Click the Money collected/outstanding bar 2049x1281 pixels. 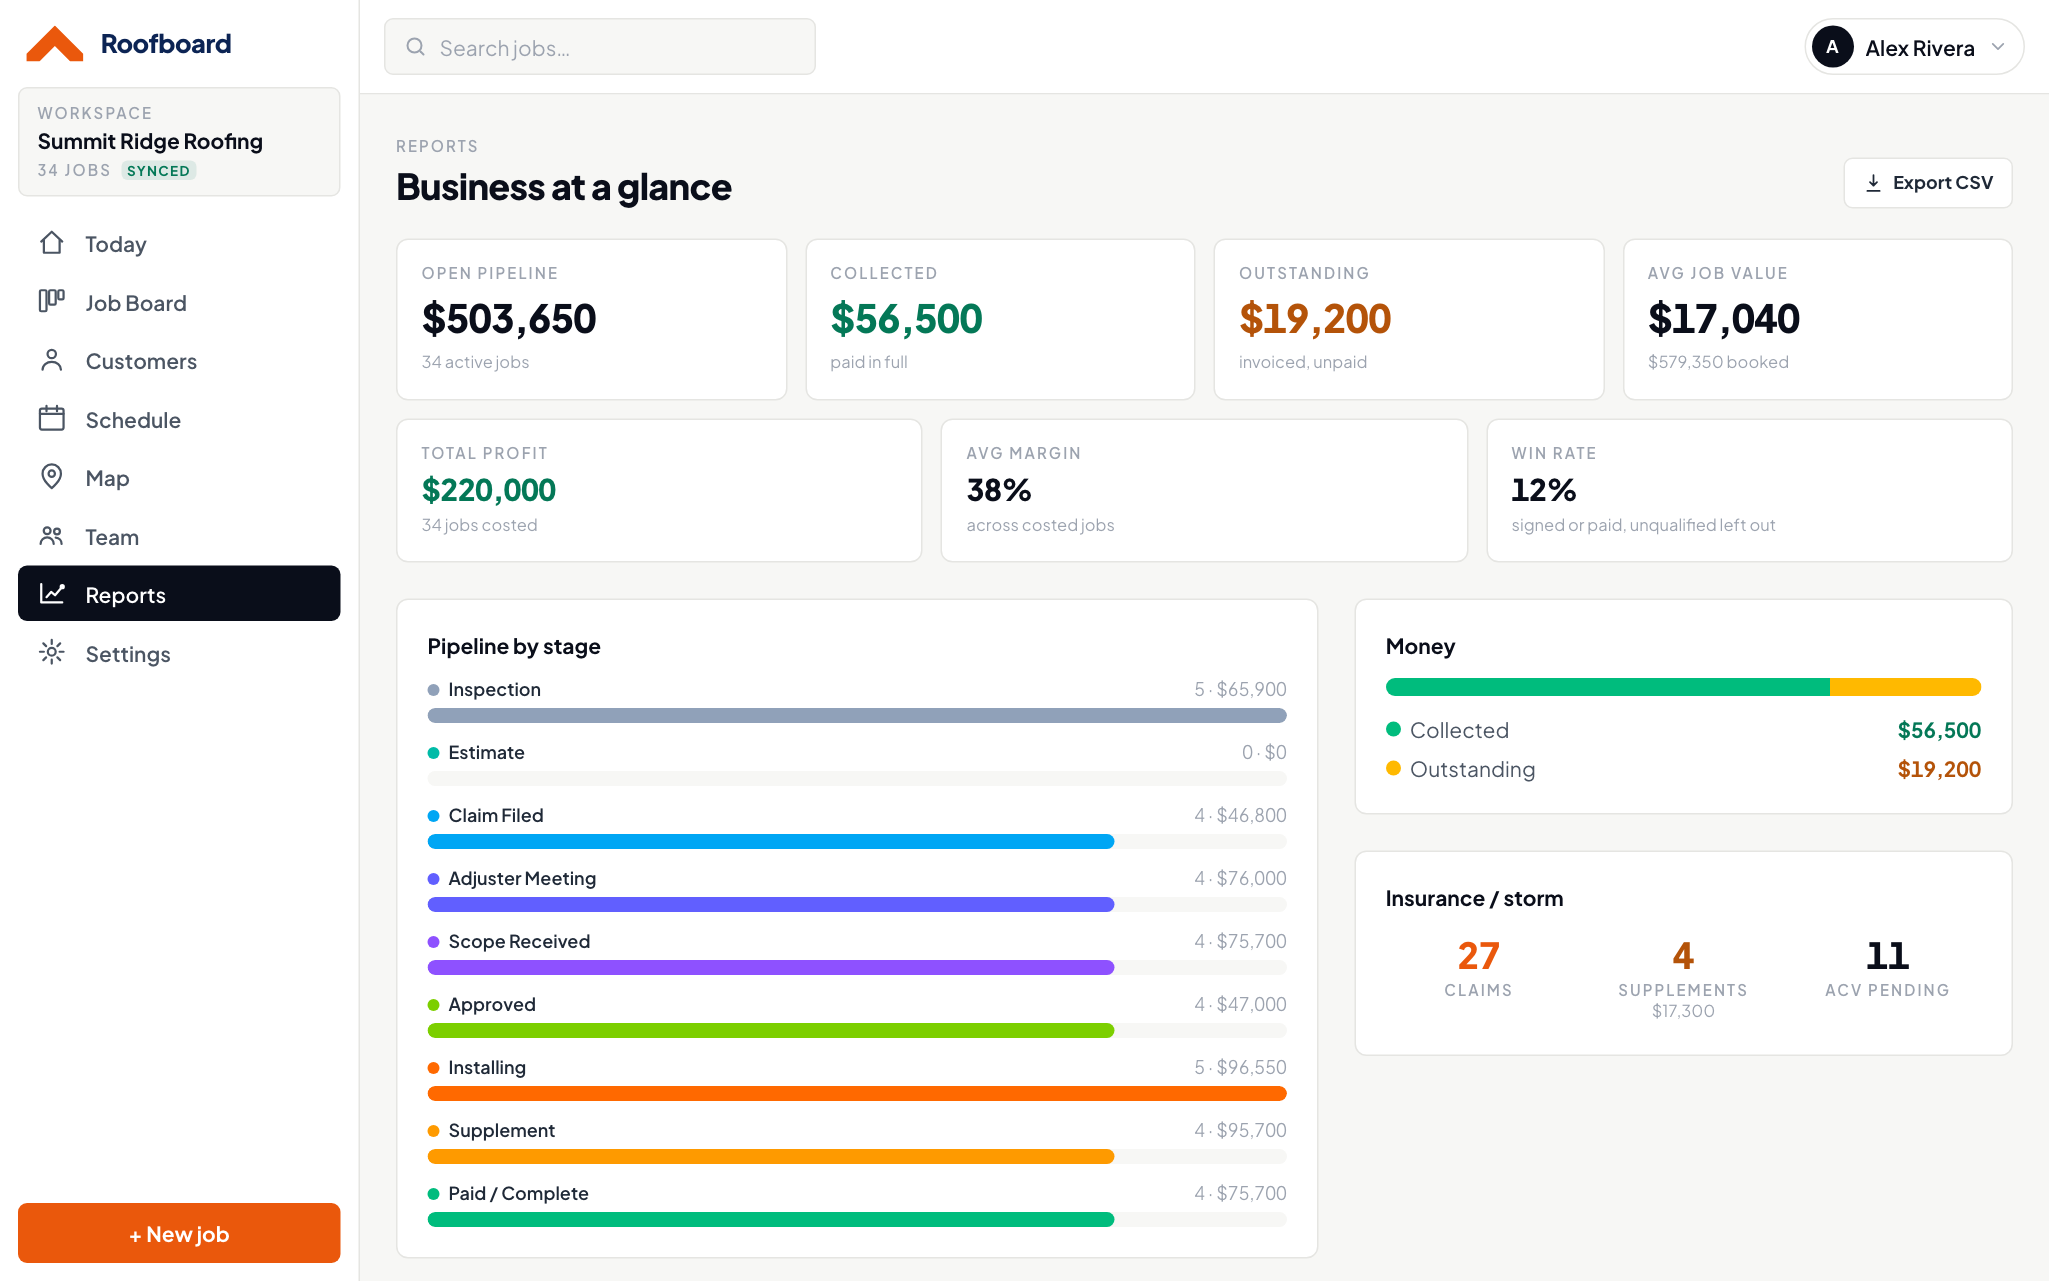coord(1683,687)
